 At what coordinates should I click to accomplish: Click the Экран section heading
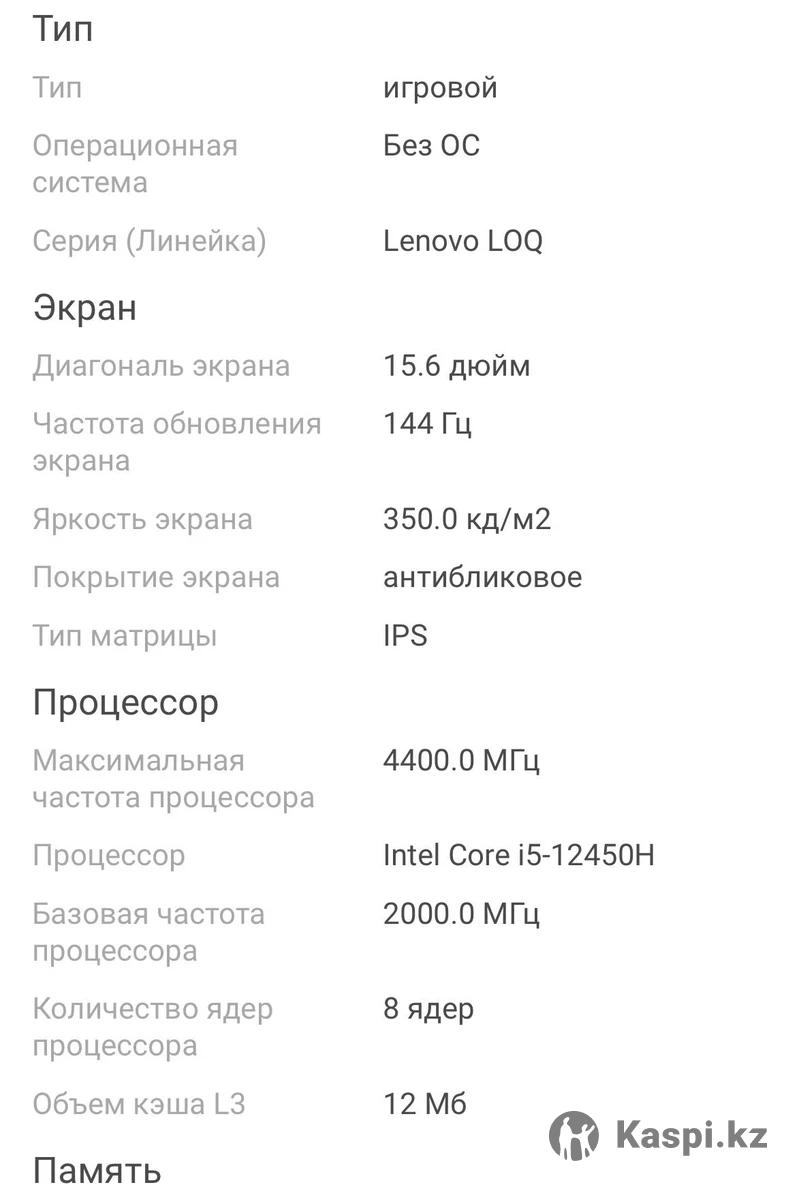click(85, 308)
